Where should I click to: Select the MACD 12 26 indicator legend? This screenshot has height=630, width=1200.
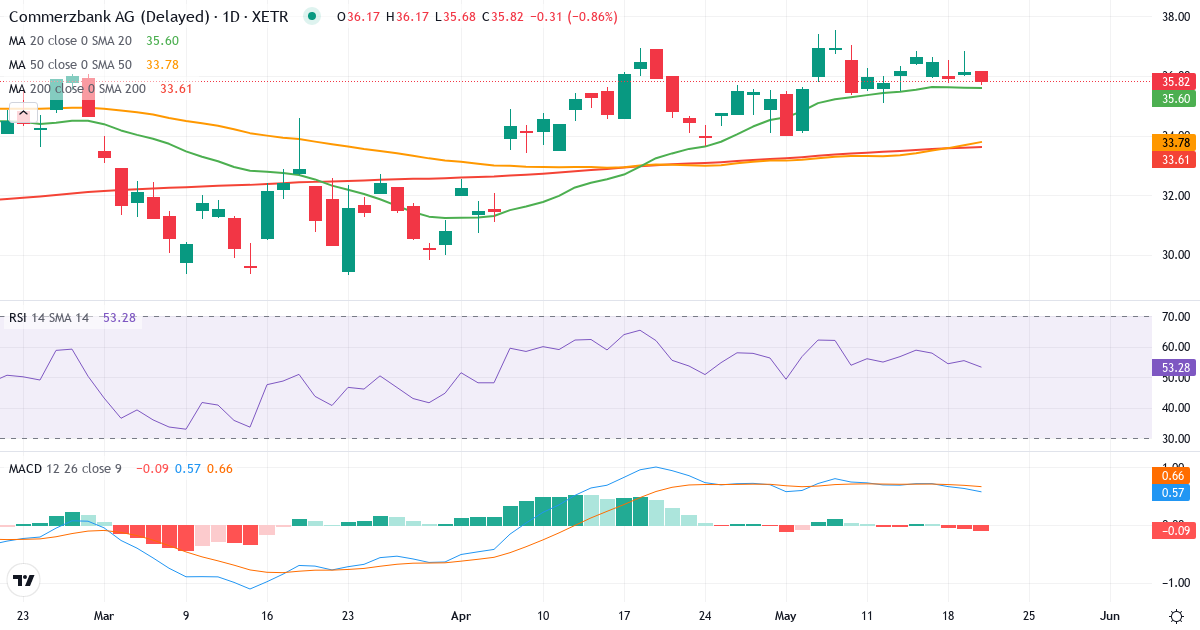(x=120, y=468)
